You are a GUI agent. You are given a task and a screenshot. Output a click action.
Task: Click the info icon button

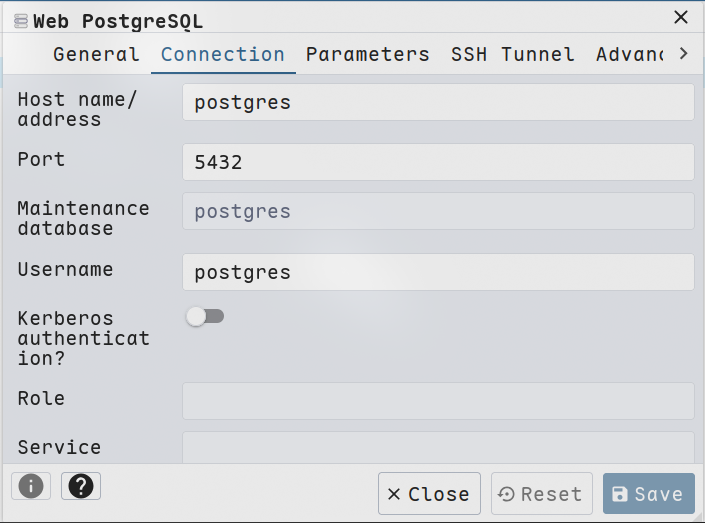tap(31, 486)
